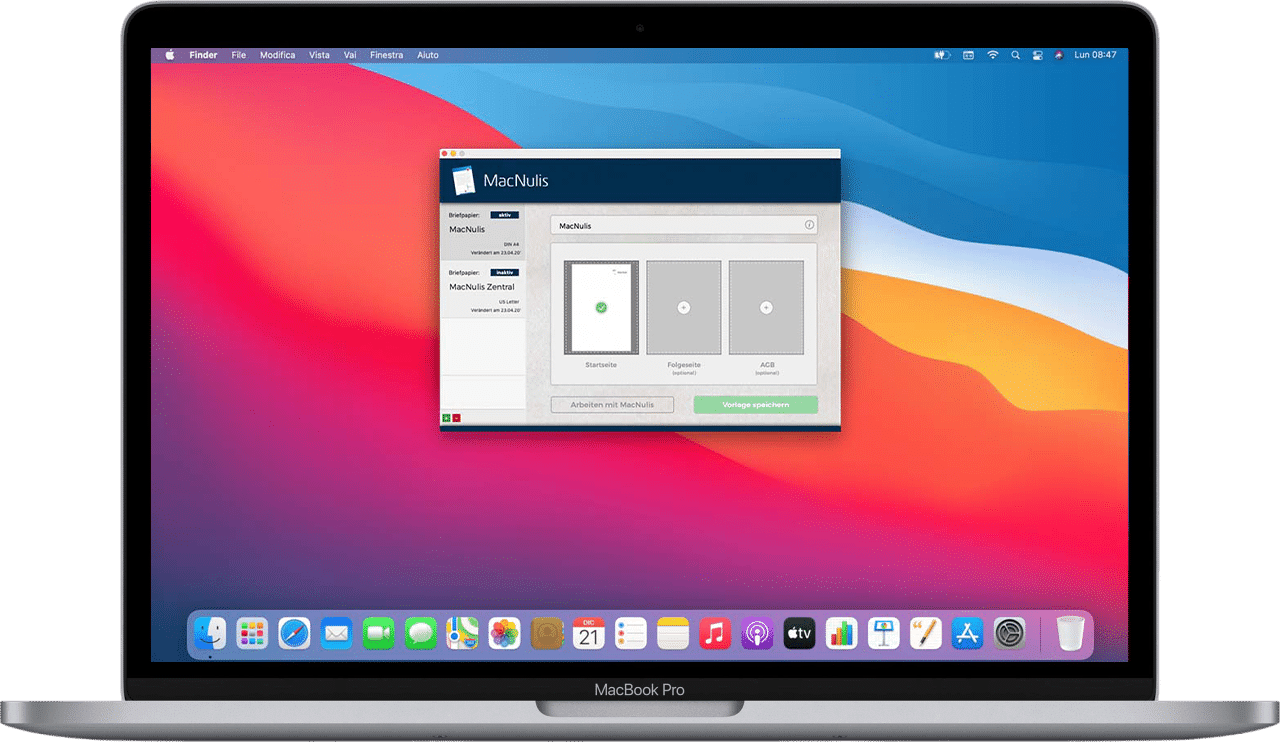Select MacNulis Zentral letterhead in sidebar
The width and height of the screenshot is (1280, 742).
(484, 291)
